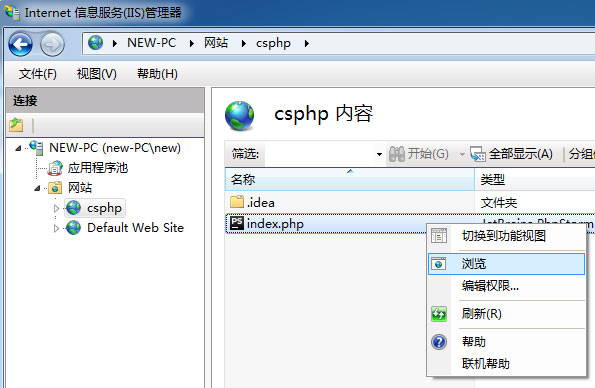Click the large globe beside csphp 内容 heading

239,116
